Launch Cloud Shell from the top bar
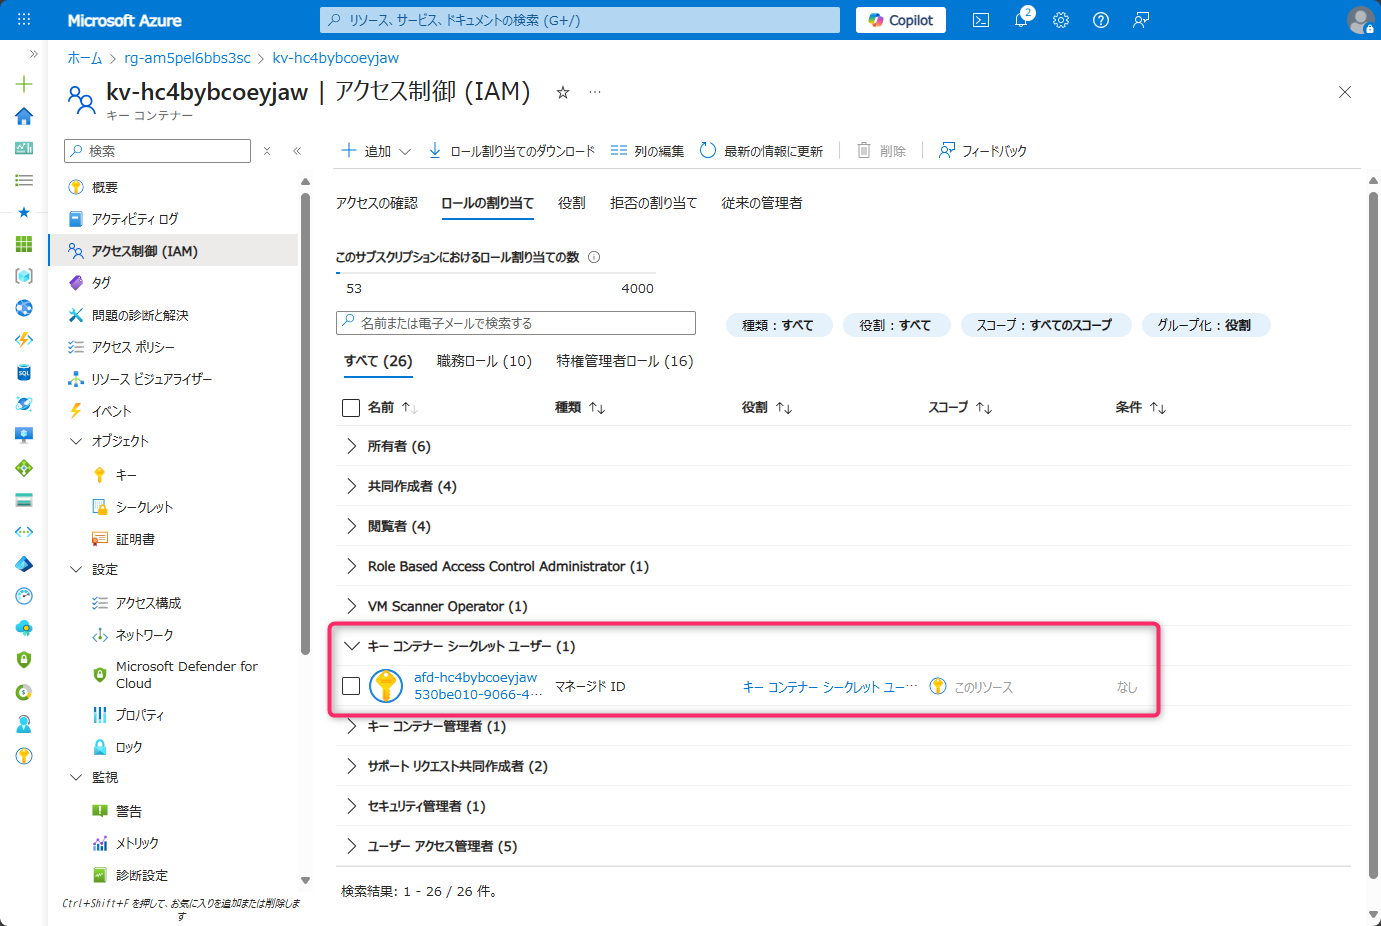This screenshot has height=926, width=1381. [x=980, y=19]
